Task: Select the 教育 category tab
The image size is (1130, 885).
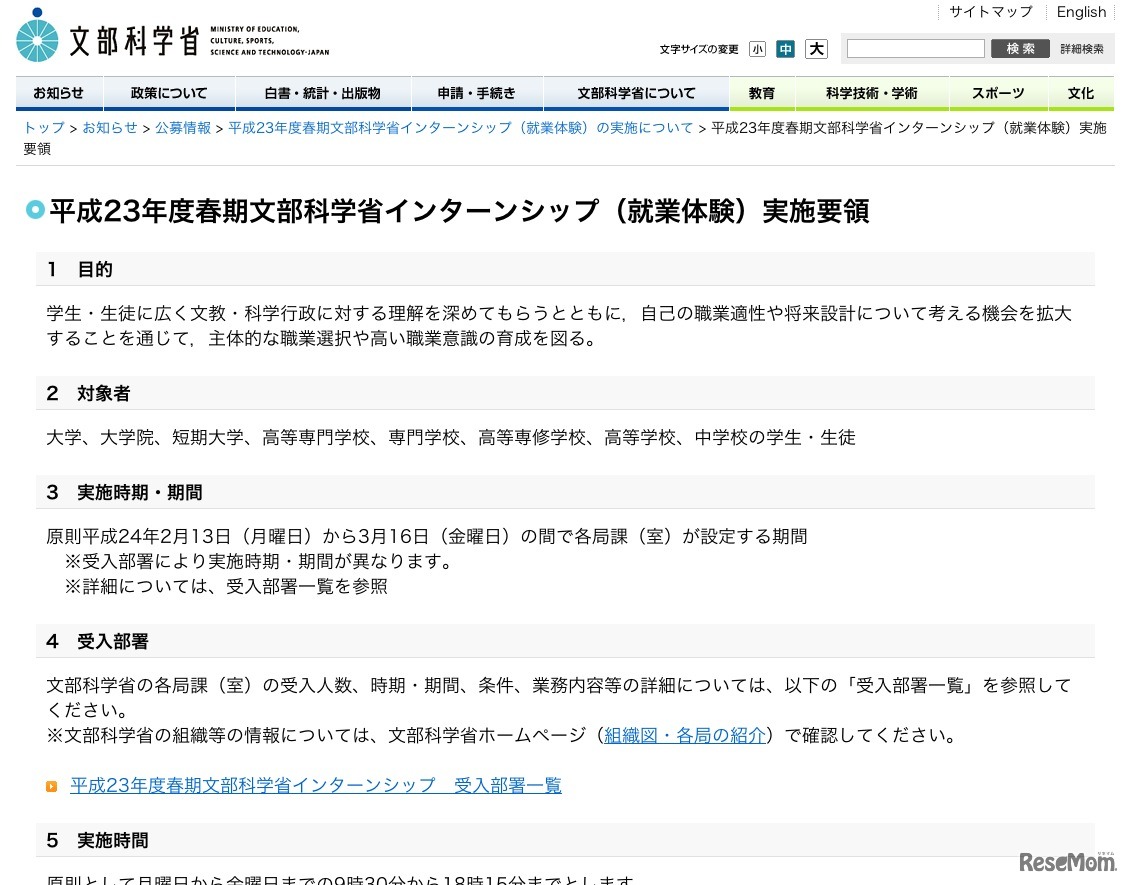Action: (761, 92)
